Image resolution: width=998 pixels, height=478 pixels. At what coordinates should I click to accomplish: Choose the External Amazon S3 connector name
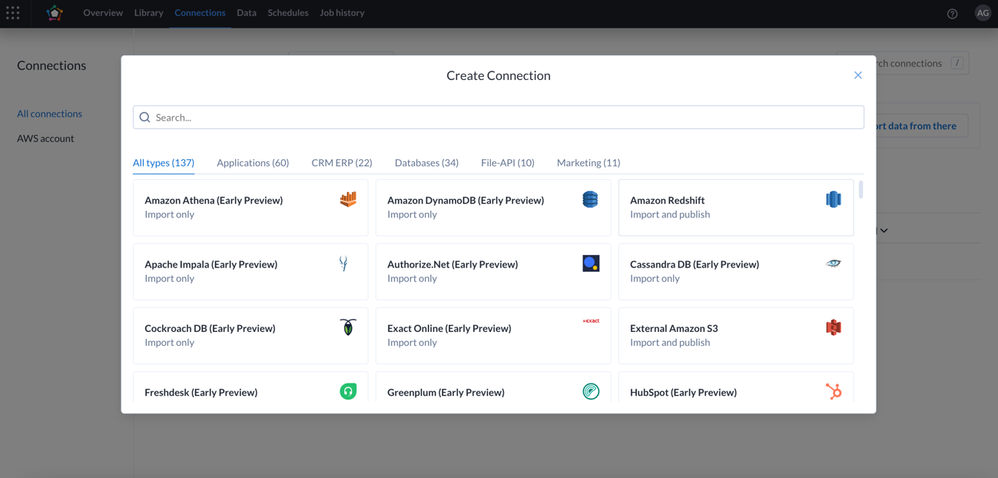[674, 328]
